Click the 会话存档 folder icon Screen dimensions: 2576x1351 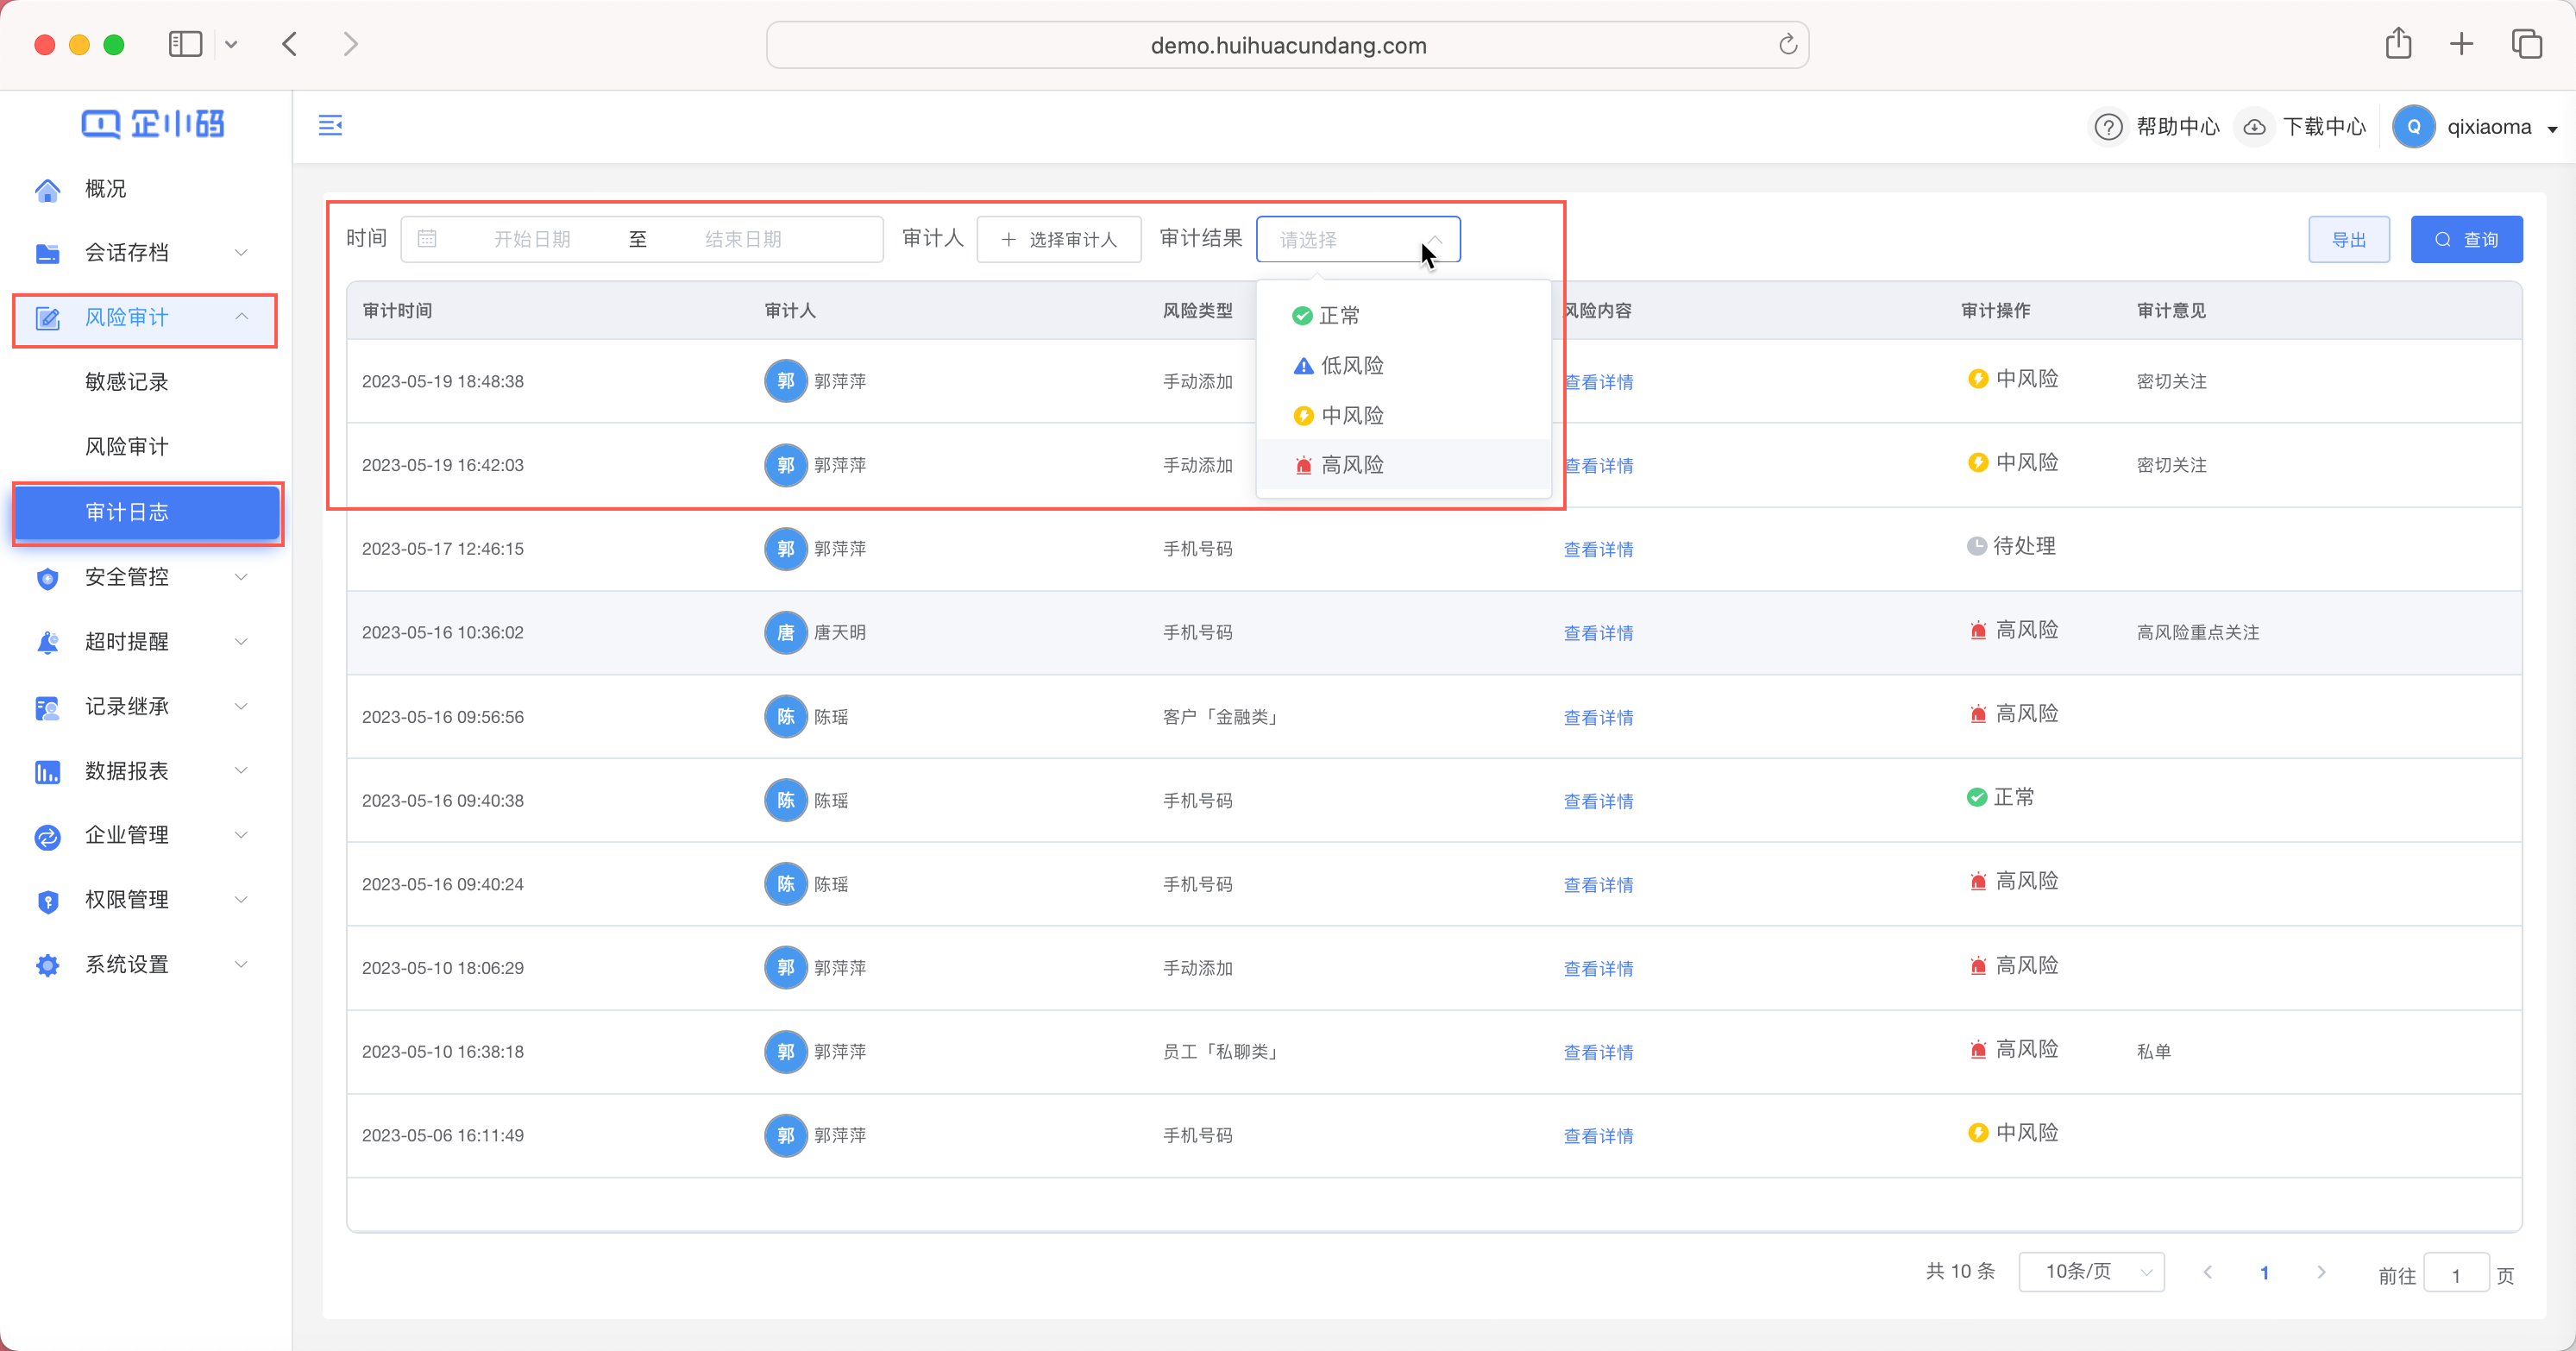(47, 253)
